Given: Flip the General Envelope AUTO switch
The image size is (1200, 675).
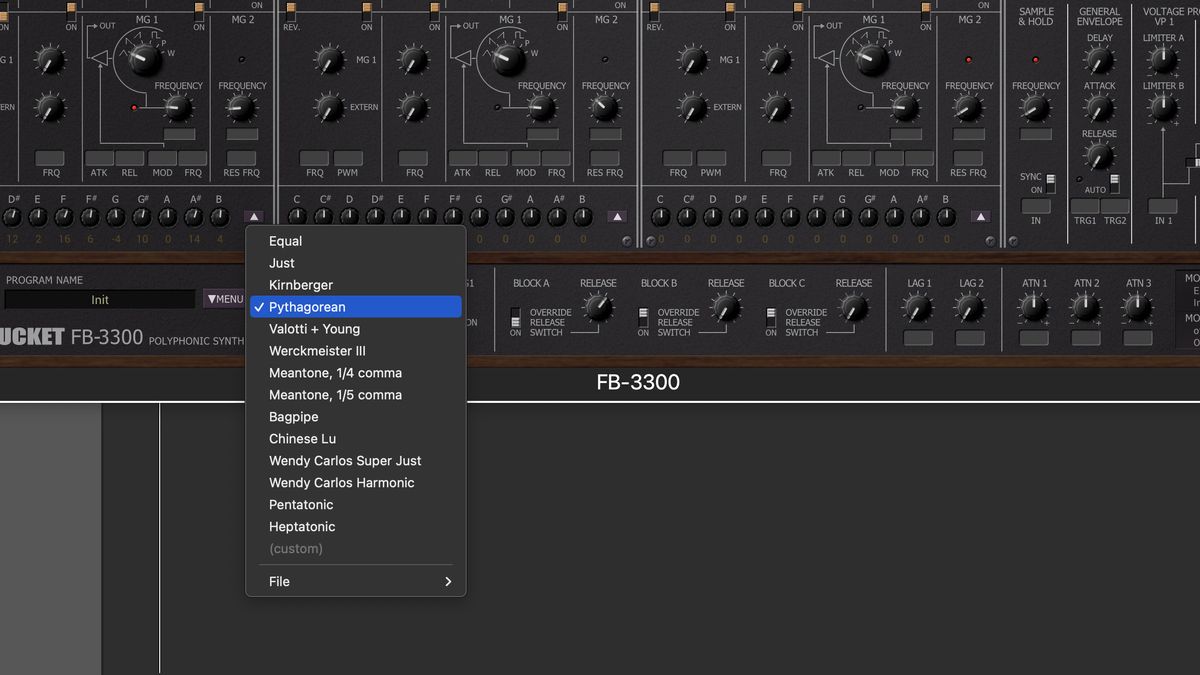Looking at the screenshot, I should point(1114,183).
